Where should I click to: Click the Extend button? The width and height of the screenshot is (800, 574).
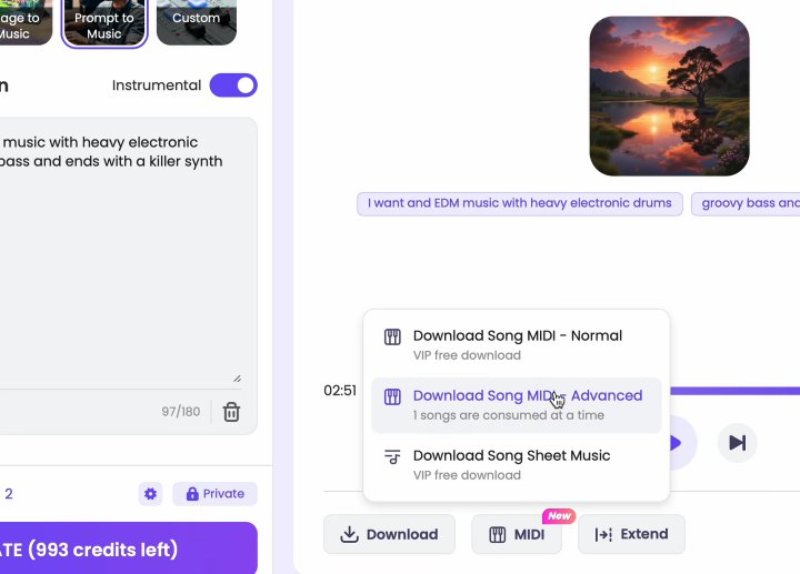coord(632,534)
